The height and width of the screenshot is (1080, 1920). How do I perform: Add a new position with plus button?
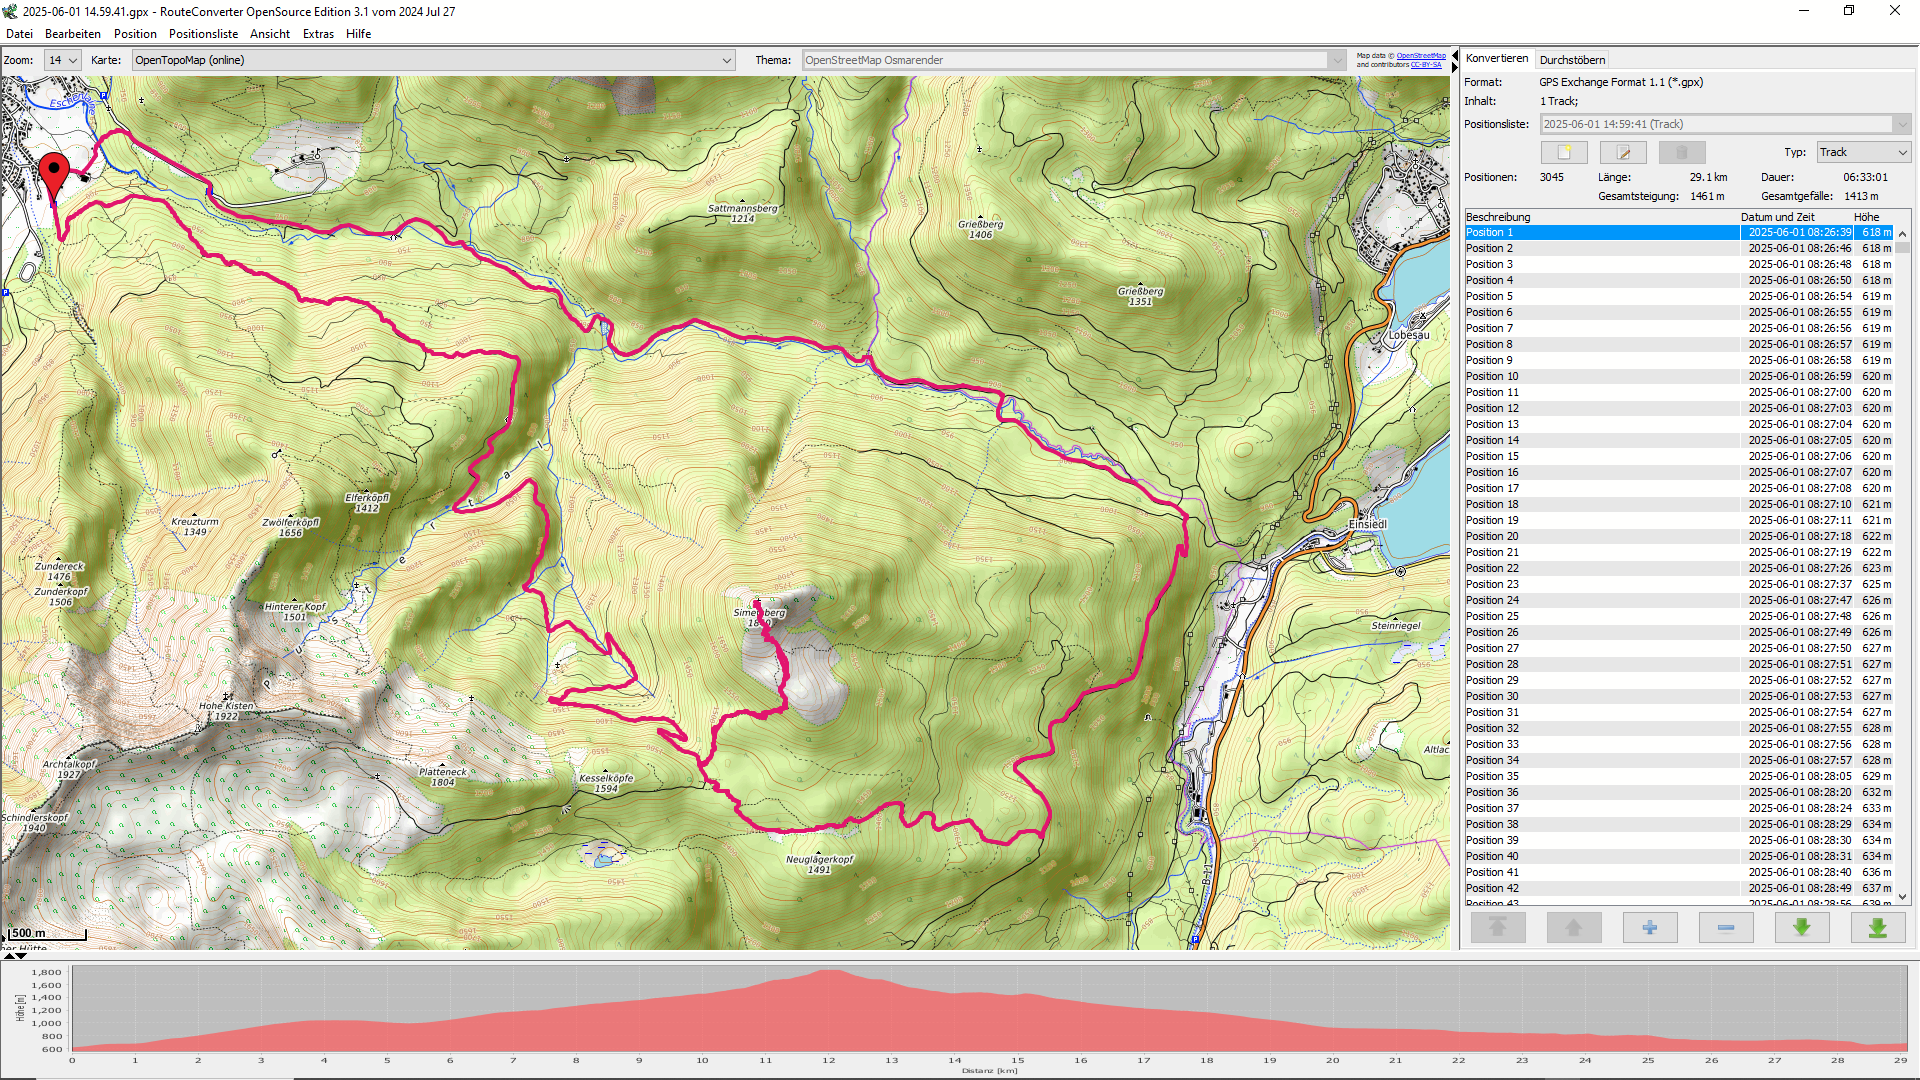pos(1650,928)
